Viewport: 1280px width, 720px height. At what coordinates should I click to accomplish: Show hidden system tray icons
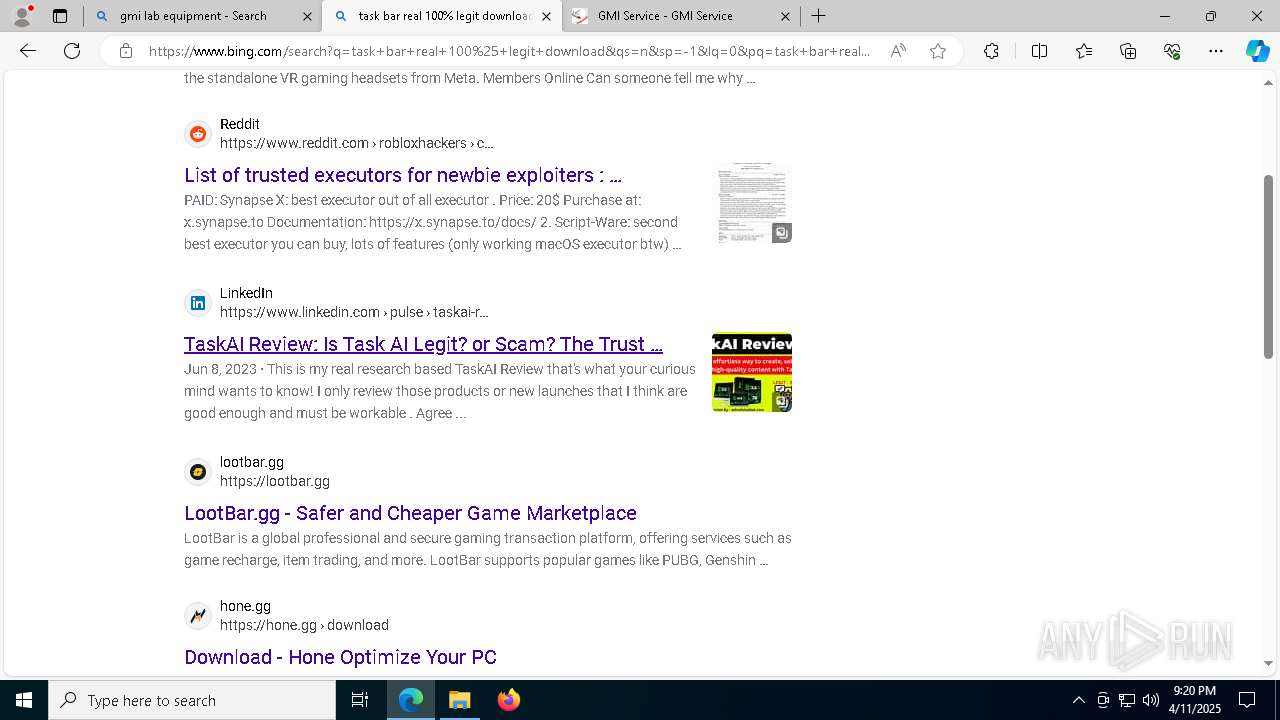[x=1078, y=700]
